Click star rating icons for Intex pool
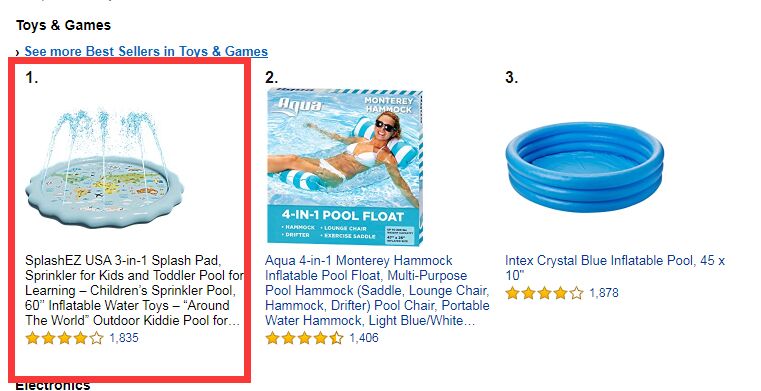The height and width of the screenshot is (391, 761). tap(544, 293)
